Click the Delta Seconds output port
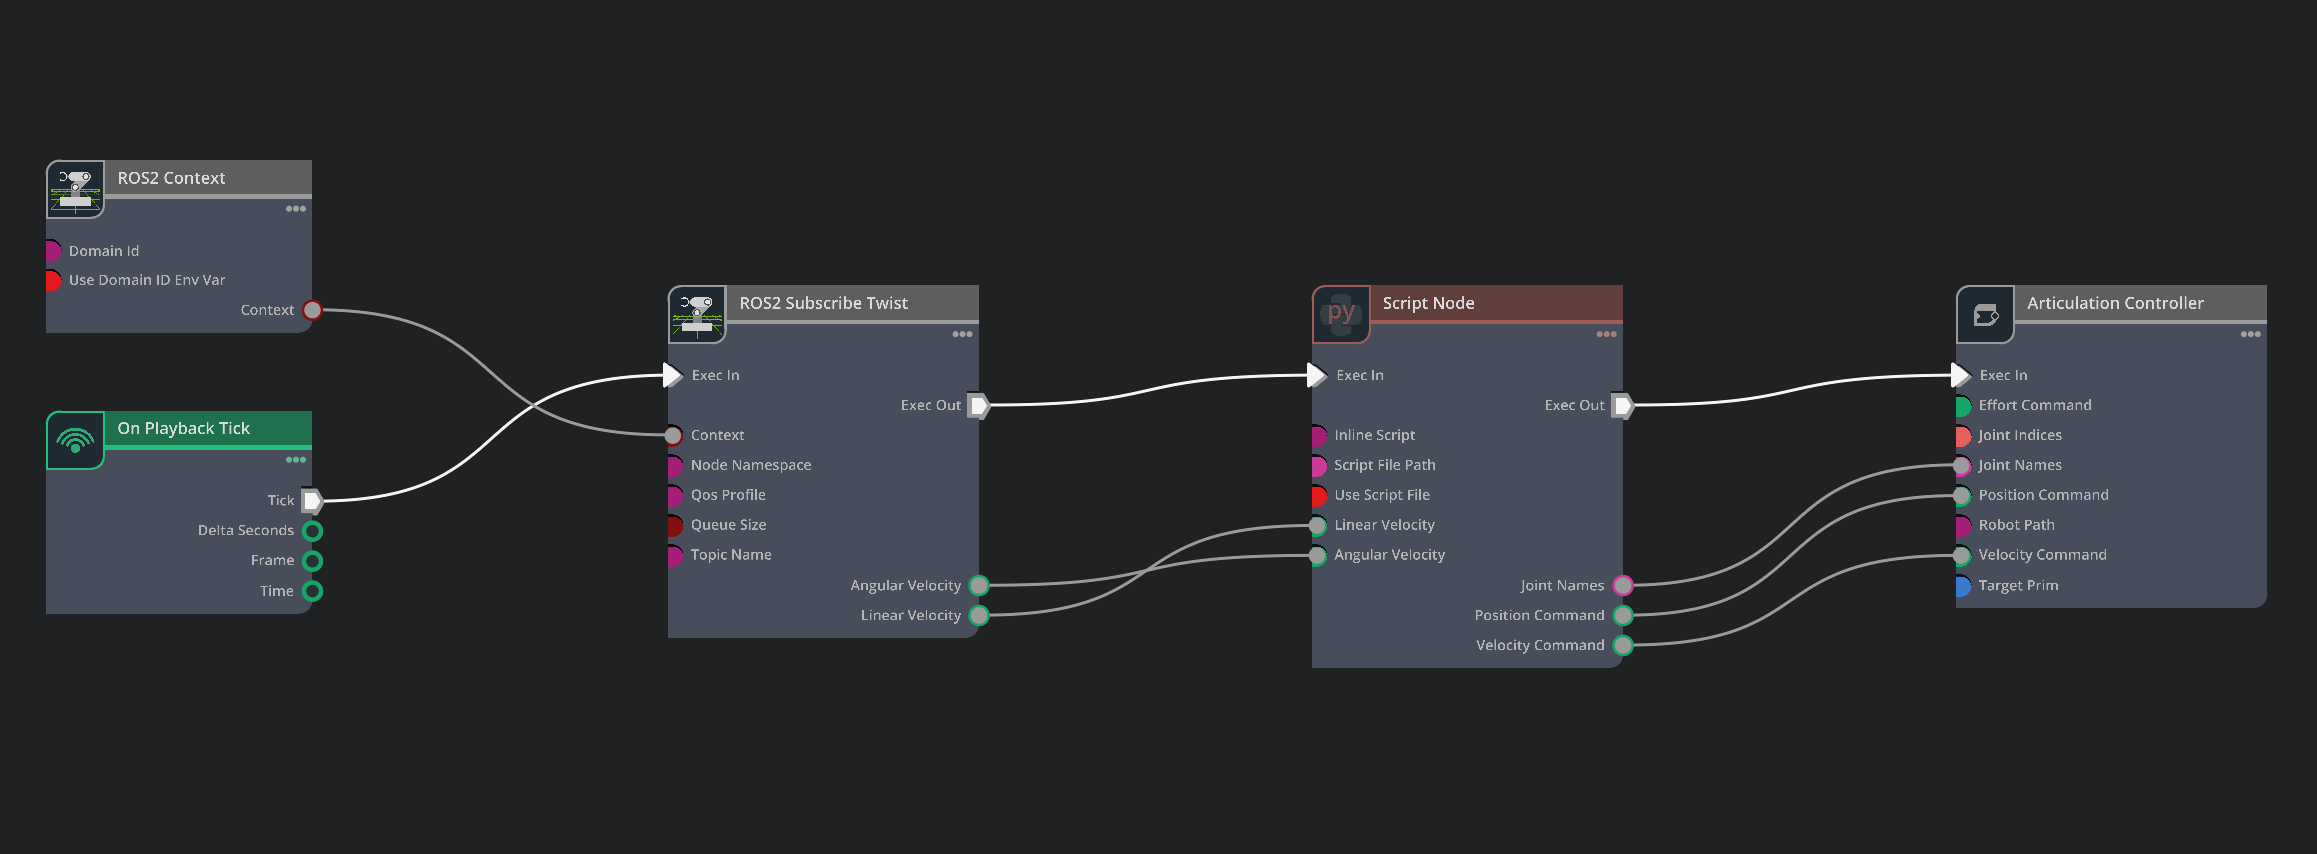Screen dimensions: 2317x854 pyautogui.click(x=312, y=530)
